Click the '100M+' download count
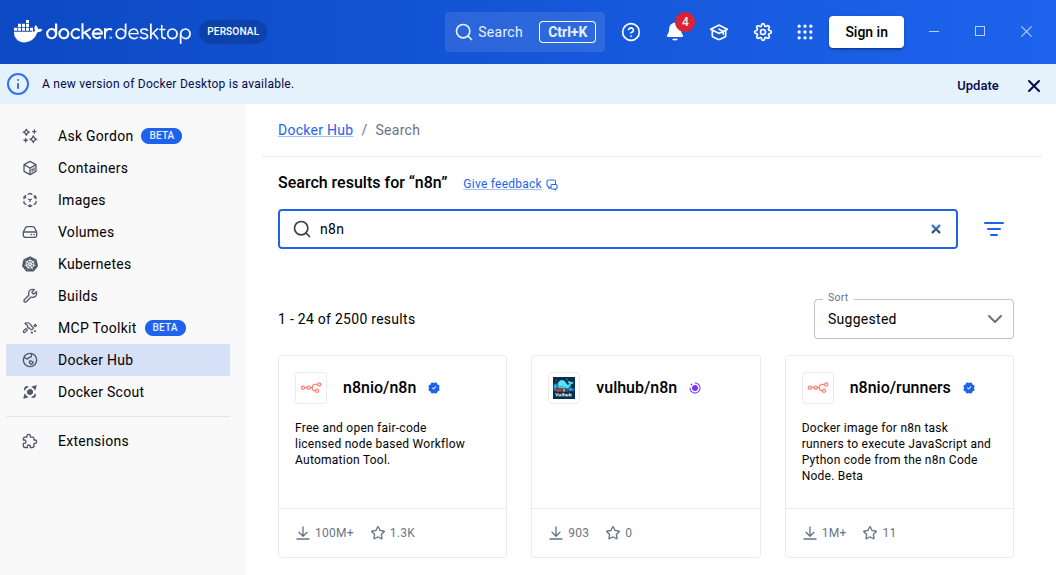Screen dimensions: 1056x575 (x=334, y=533)
